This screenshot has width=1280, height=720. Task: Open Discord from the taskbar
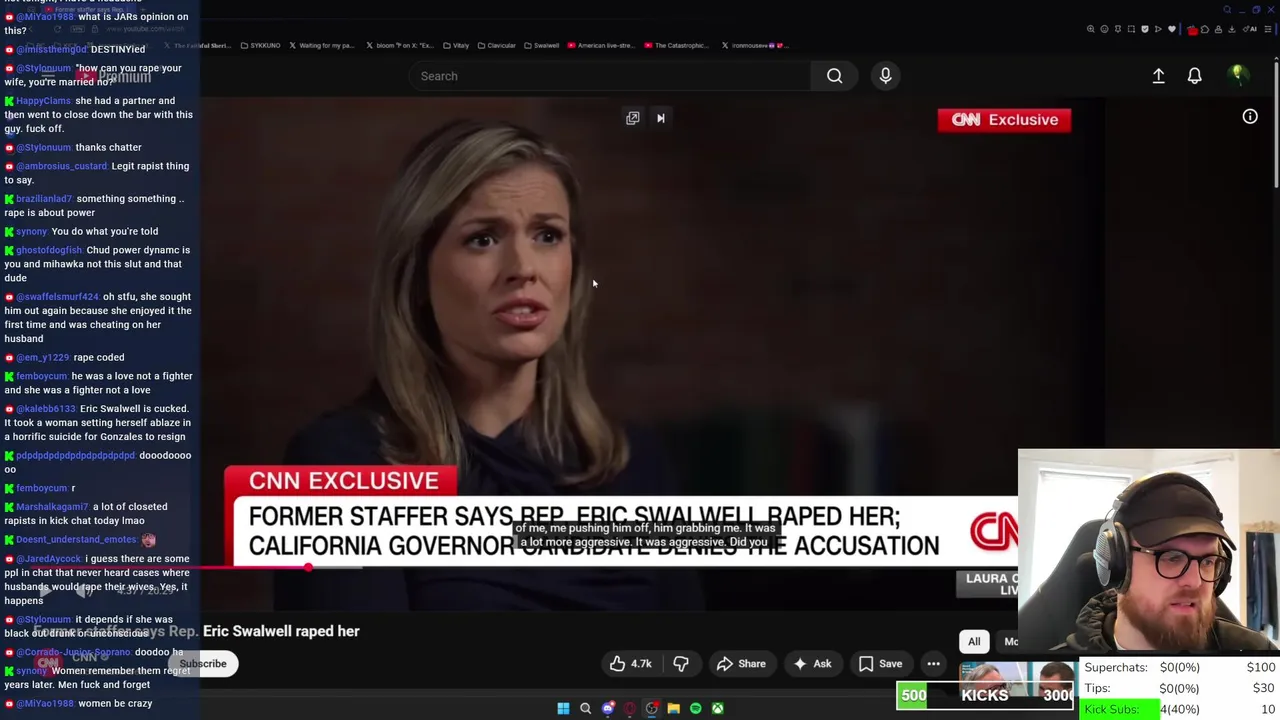coord(607,708)
